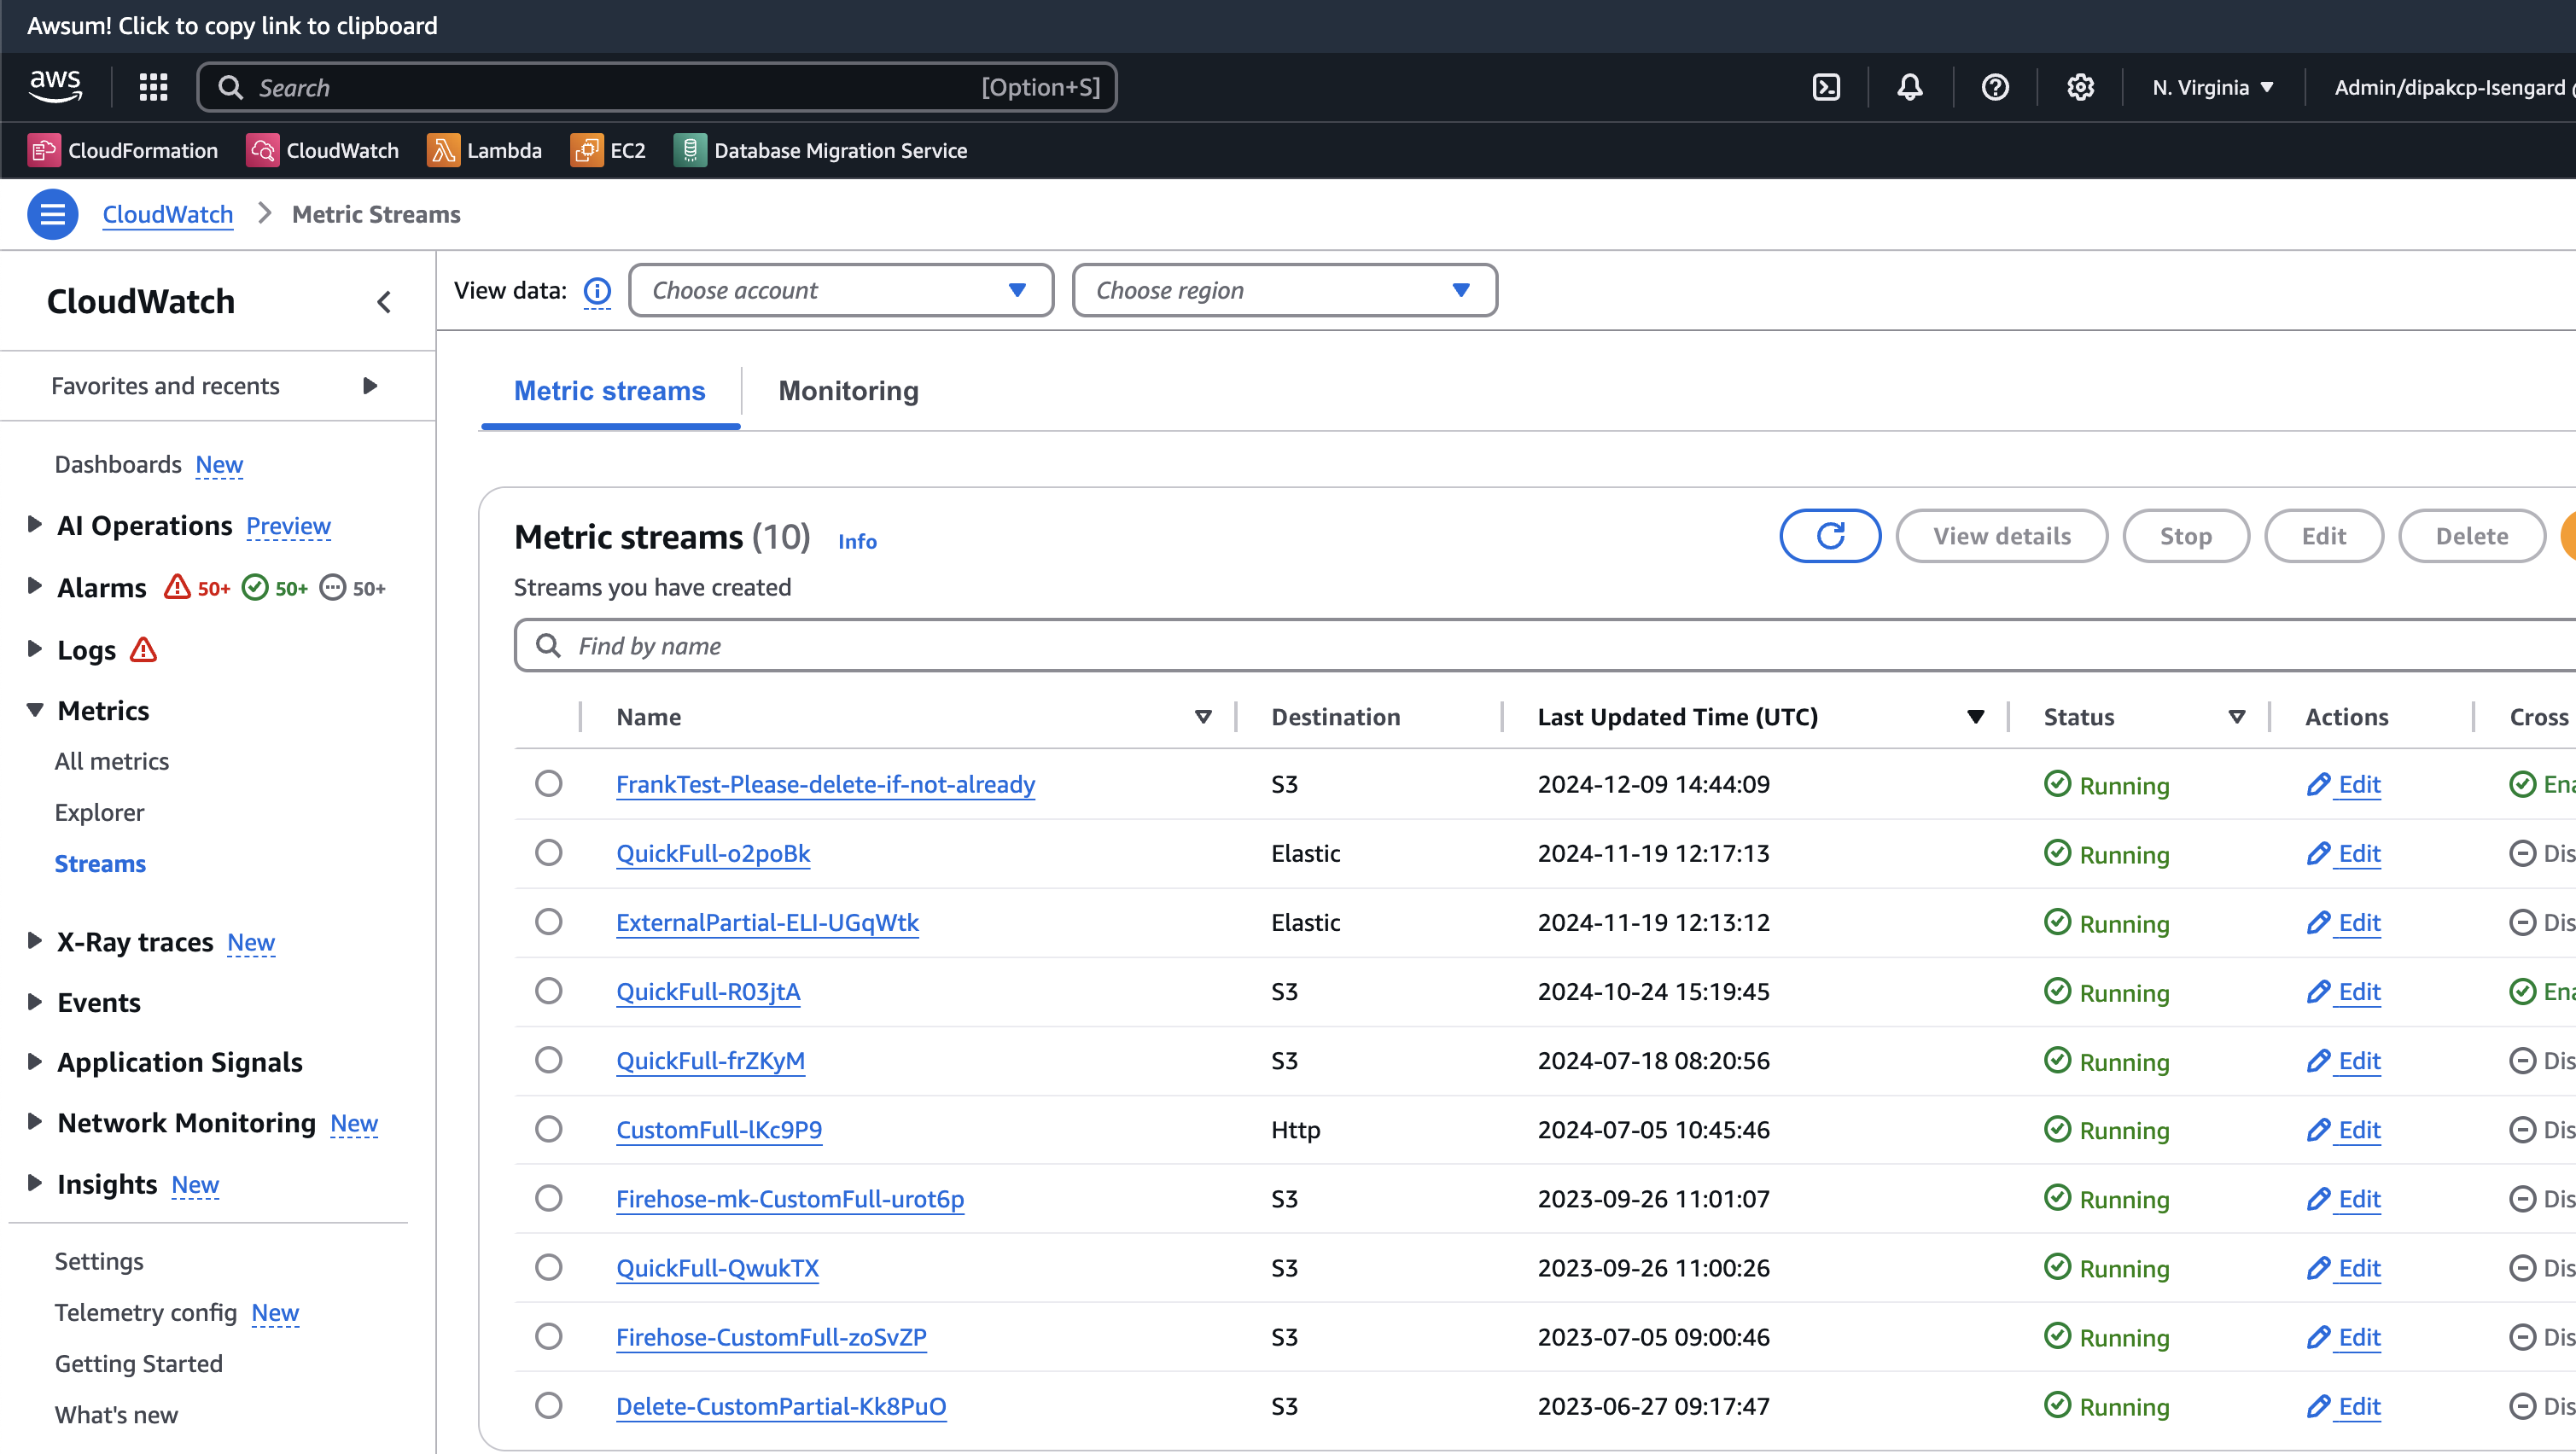The height and width of the screenshot is (1454, 2576).
Task: Edit the Delete-CustomPartial-Kk8PuO stream
Action: pos(2344,1406)
